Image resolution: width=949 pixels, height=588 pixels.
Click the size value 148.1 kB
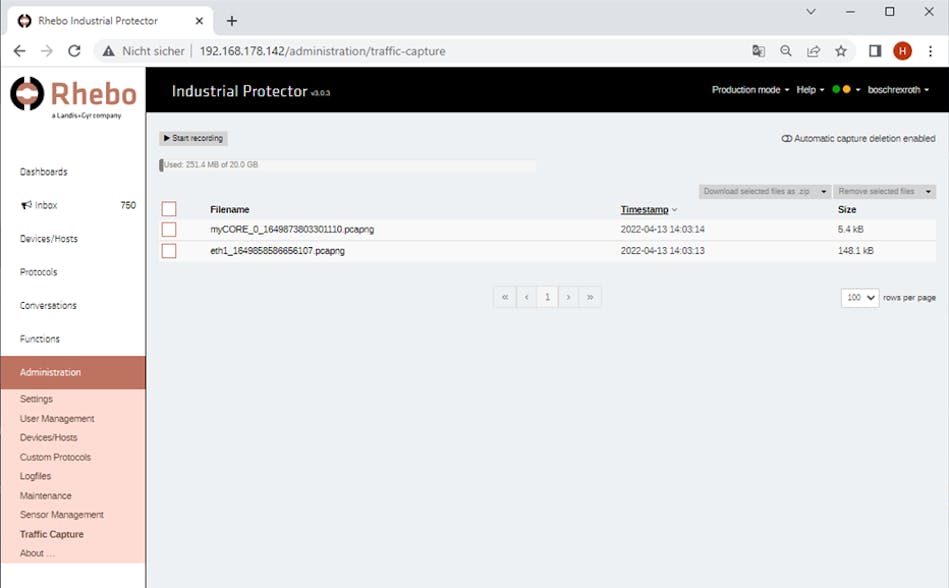pos(856,250)
